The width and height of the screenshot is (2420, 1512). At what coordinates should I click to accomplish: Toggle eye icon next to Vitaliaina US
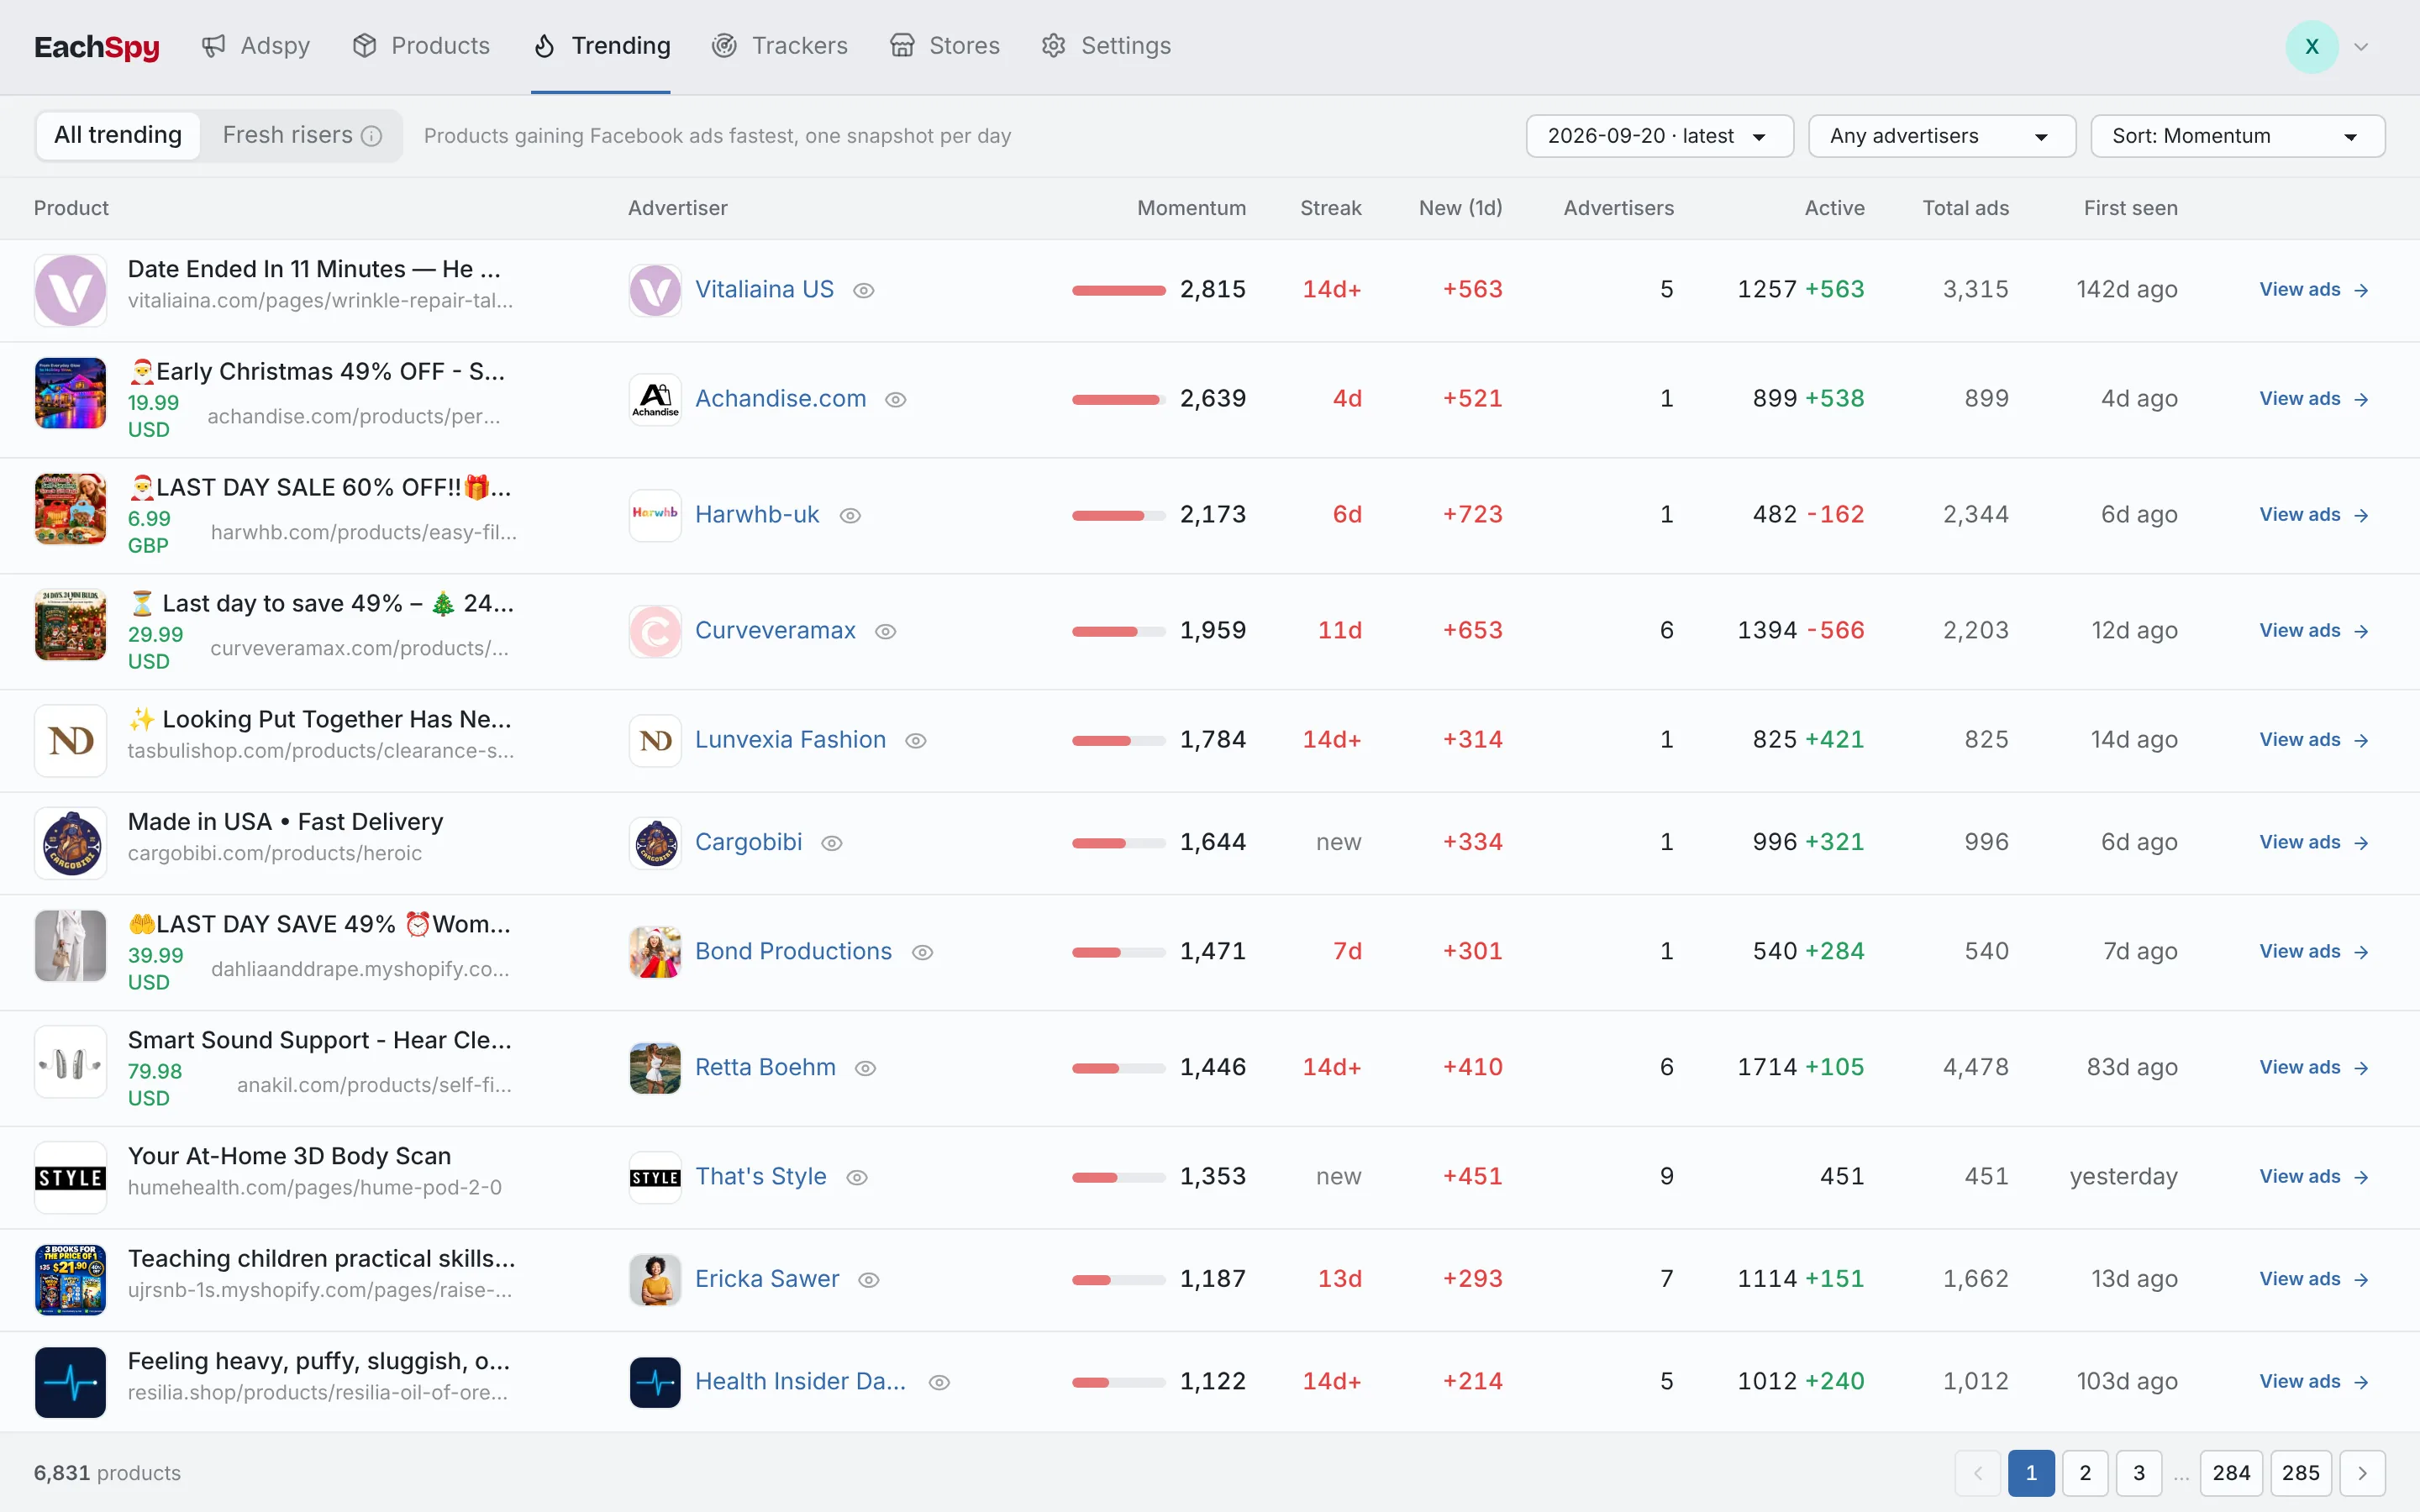click(x=864, y=290)
